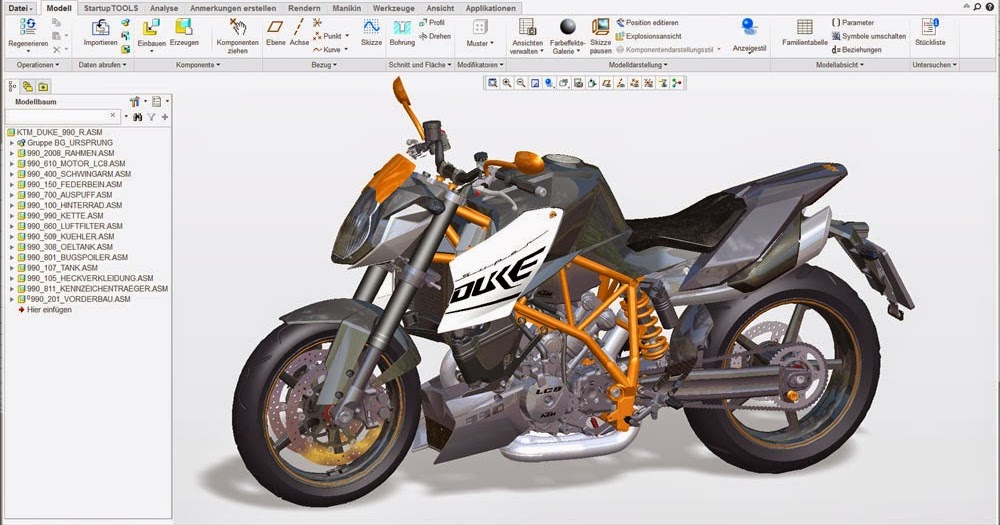Expand the Operationen group dropdown
The width and height of the screenshot is (1000, 525).
point(38,65)
